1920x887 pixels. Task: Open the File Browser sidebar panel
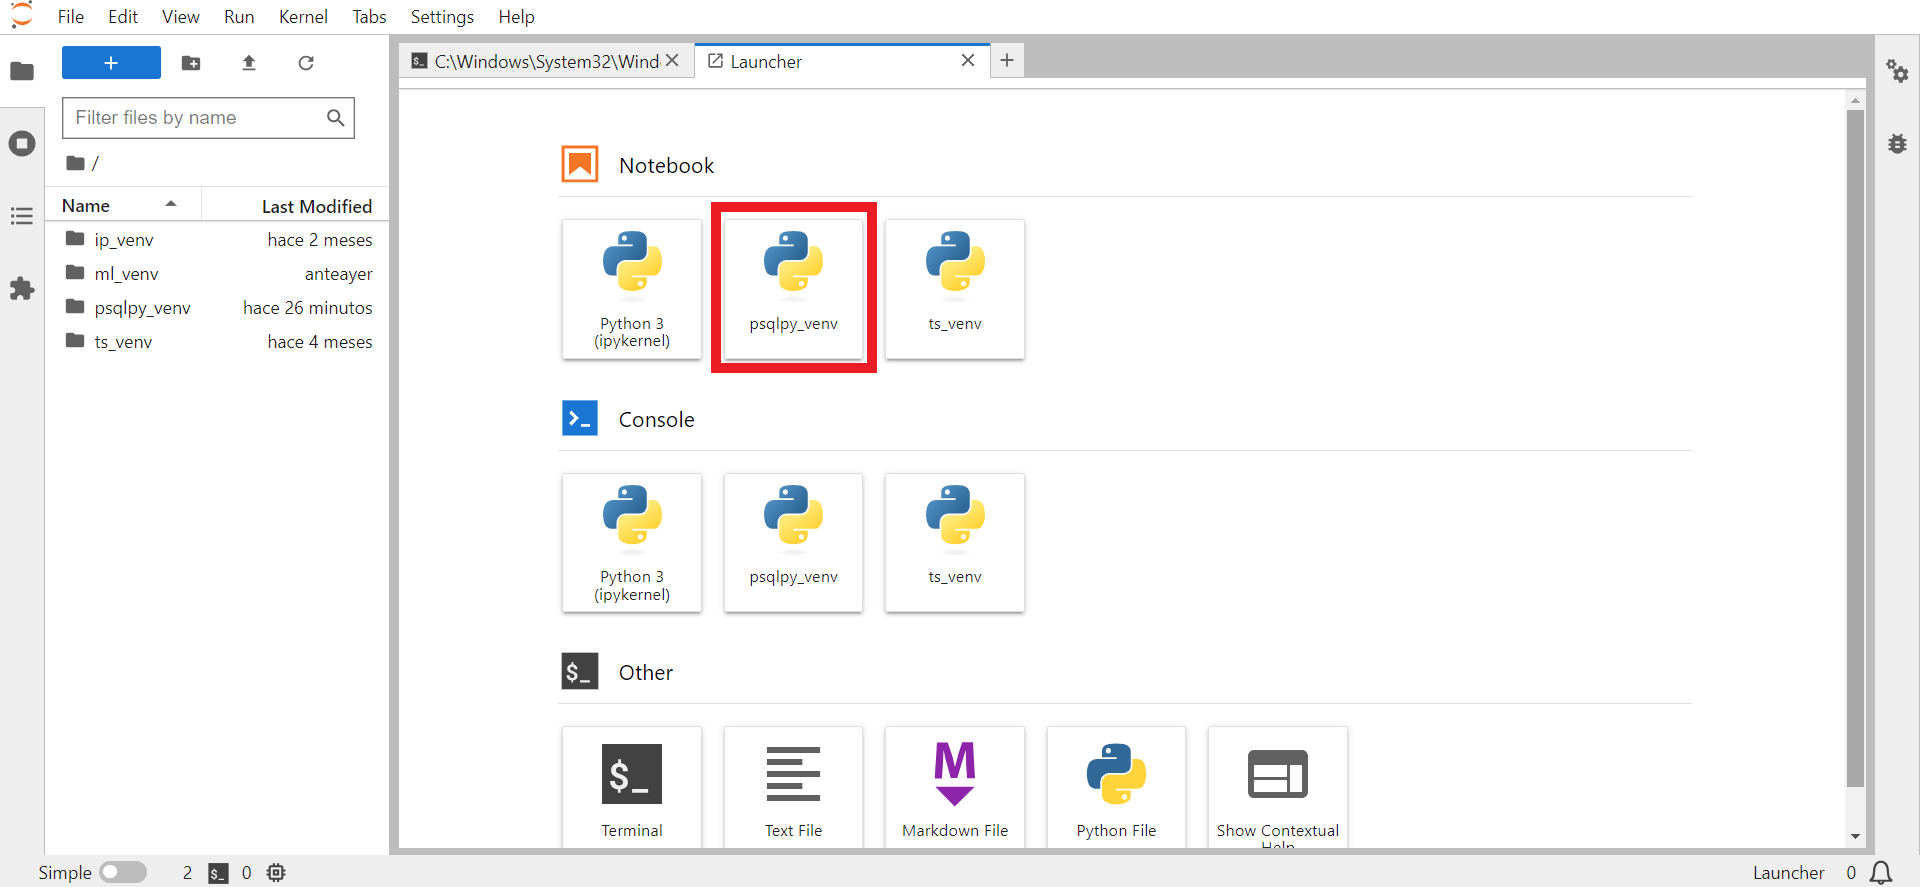(x=22, y=71)
